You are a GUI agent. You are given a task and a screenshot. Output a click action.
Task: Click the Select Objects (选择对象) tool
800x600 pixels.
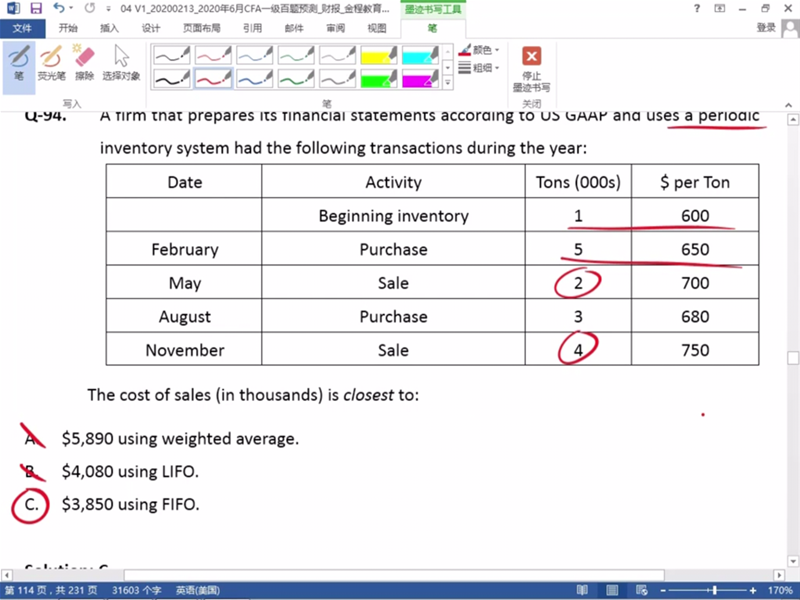[x=121, y=61]
